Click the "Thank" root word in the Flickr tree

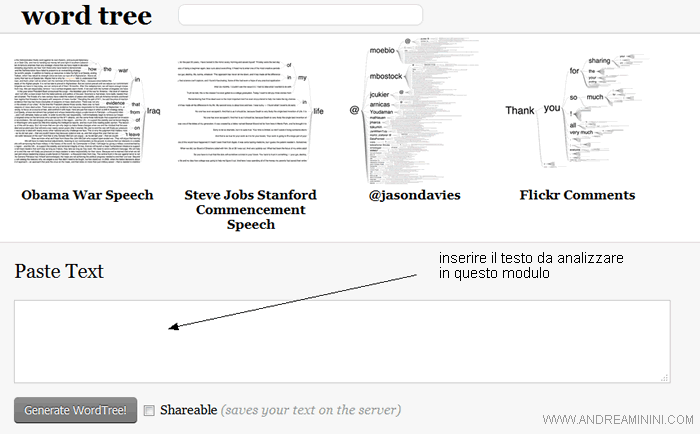520,110
